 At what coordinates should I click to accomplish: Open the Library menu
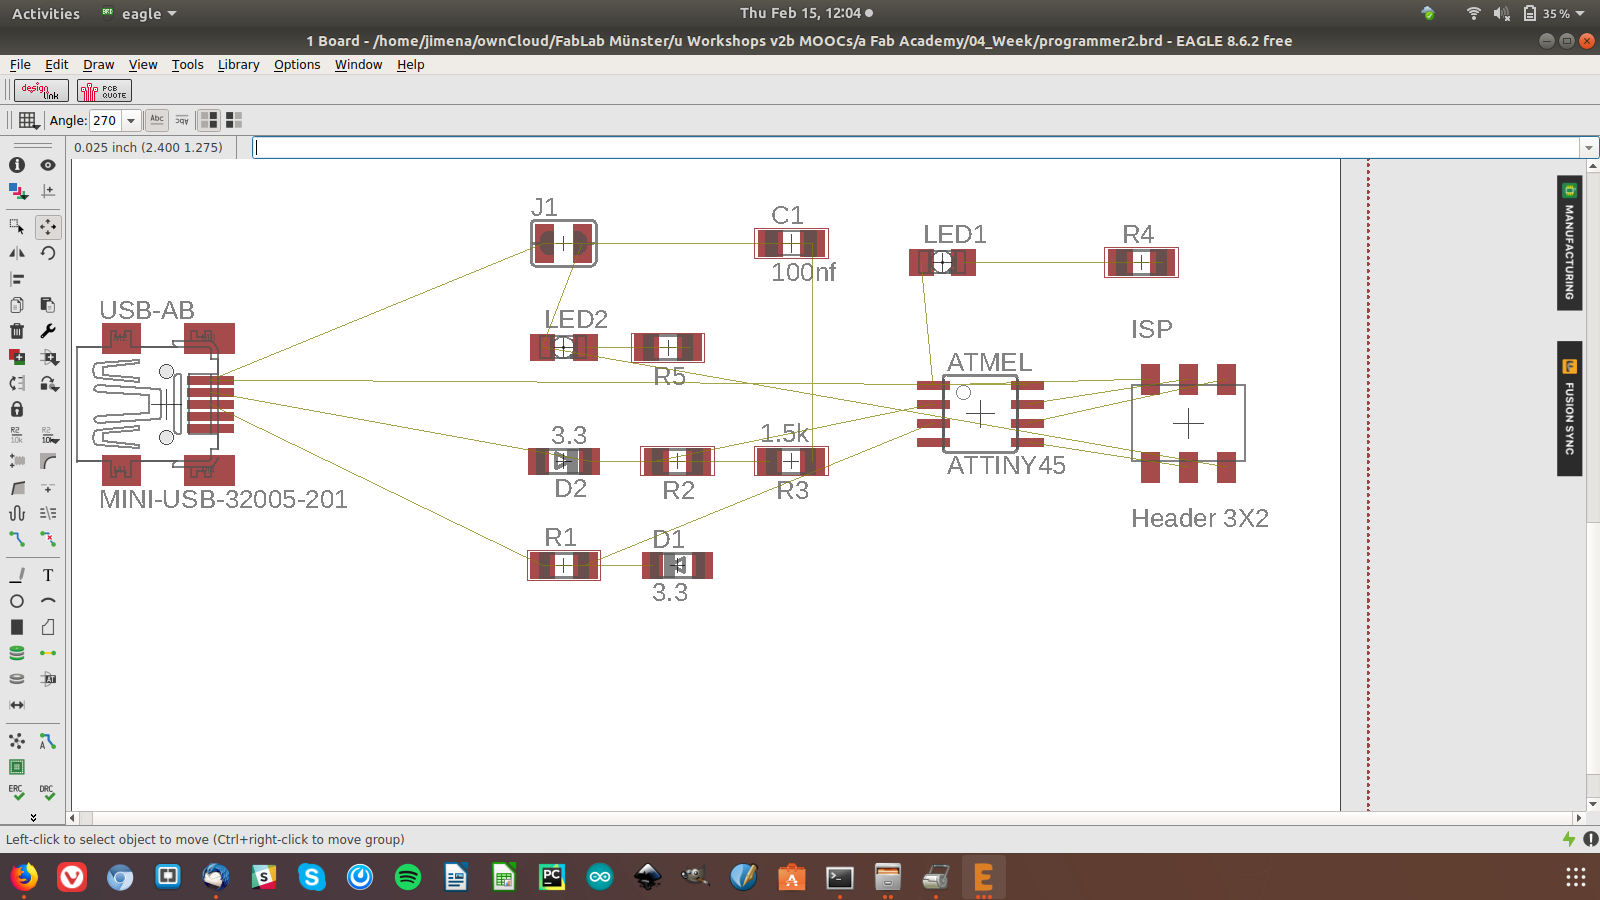click(239, 65)
